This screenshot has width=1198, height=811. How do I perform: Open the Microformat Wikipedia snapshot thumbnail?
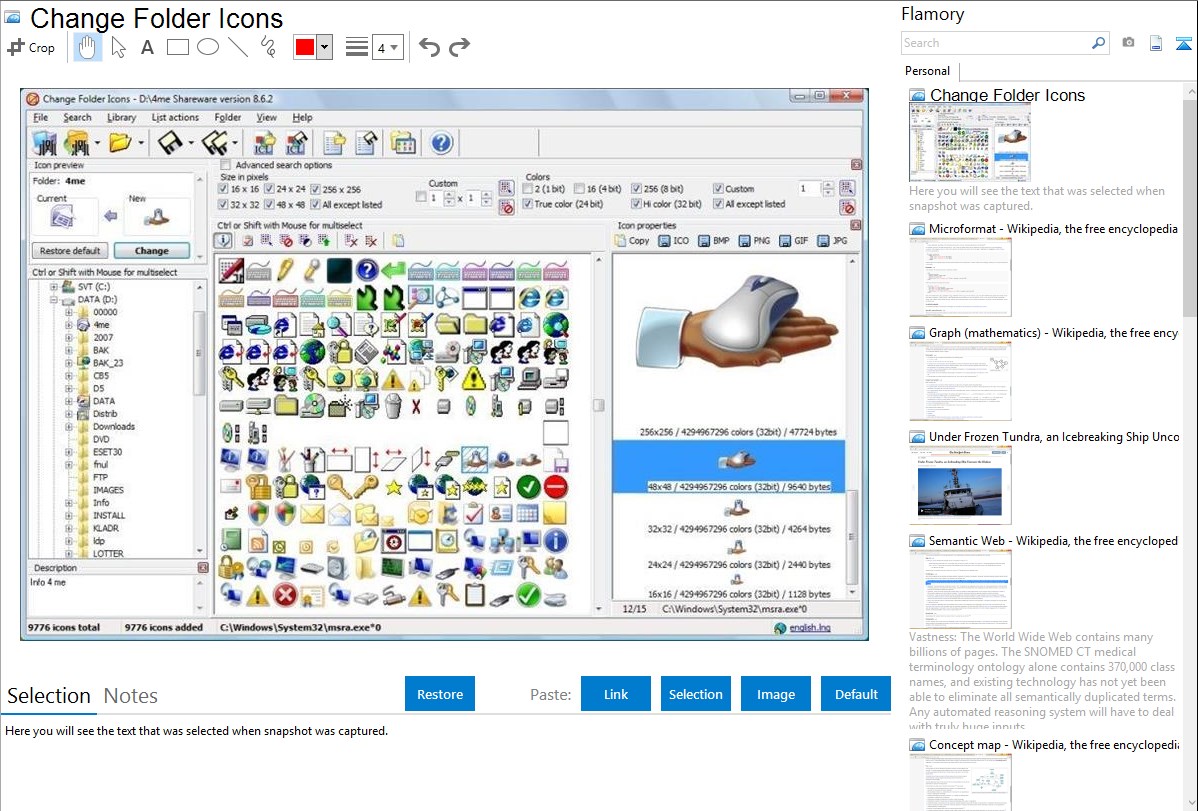960,277
